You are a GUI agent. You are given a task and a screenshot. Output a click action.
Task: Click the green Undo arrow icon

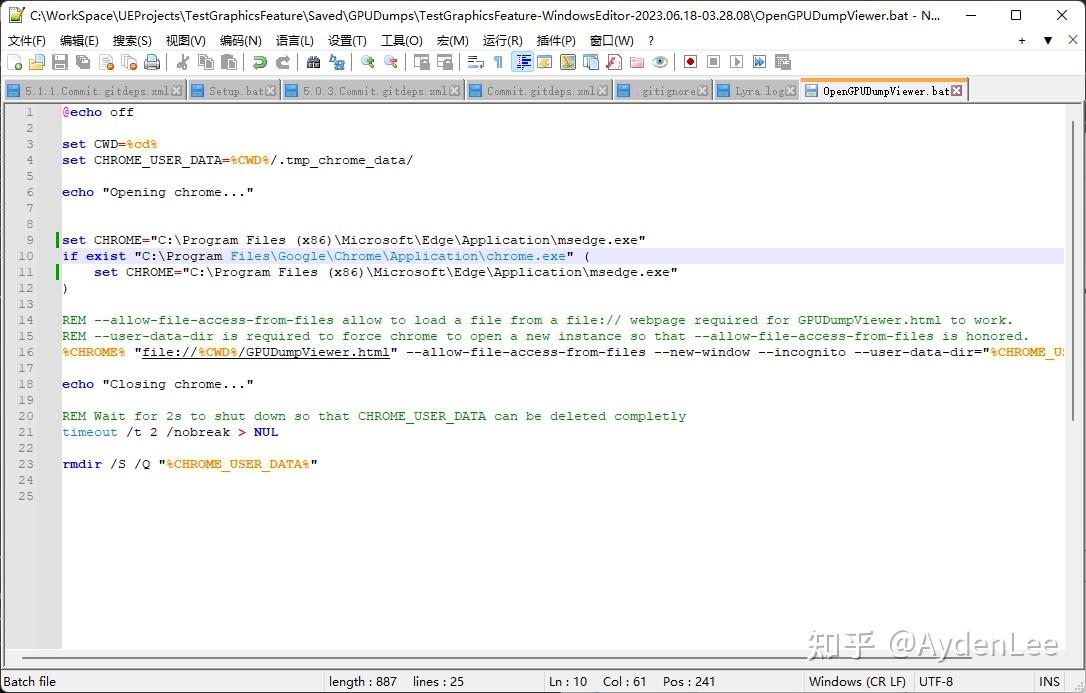(260, 62)
